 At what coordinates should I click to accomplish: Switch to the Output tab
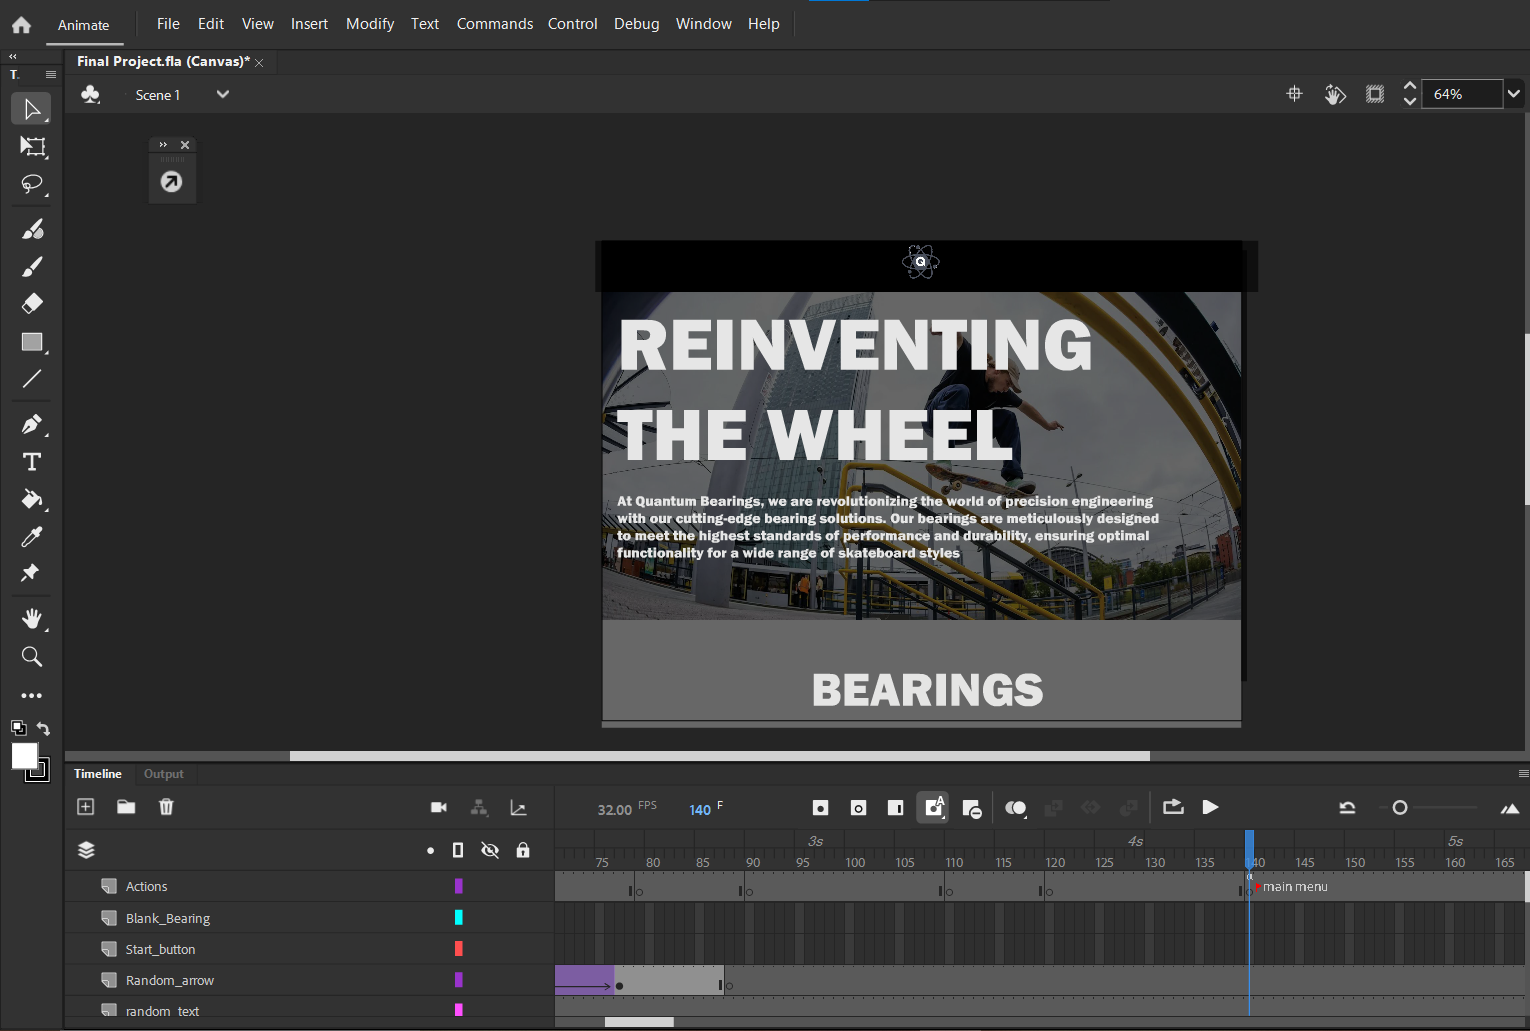coord(163,774)
